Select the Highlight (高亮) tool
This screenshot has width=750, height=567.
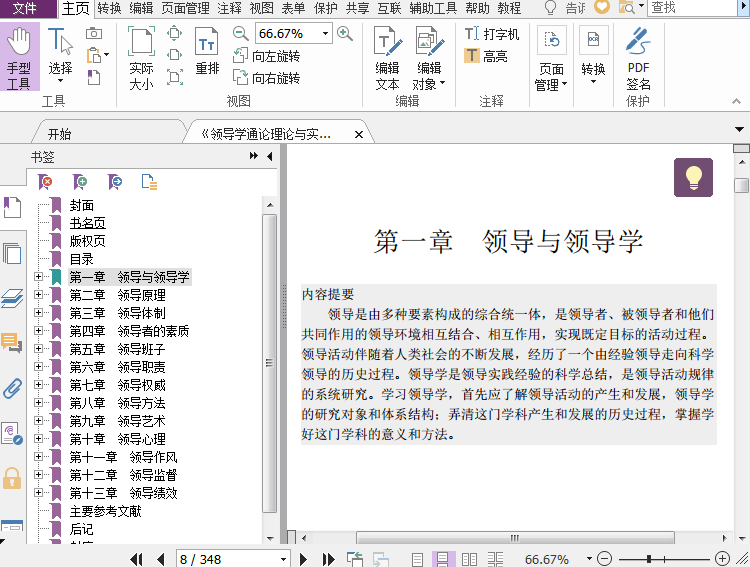click(486, 56)
